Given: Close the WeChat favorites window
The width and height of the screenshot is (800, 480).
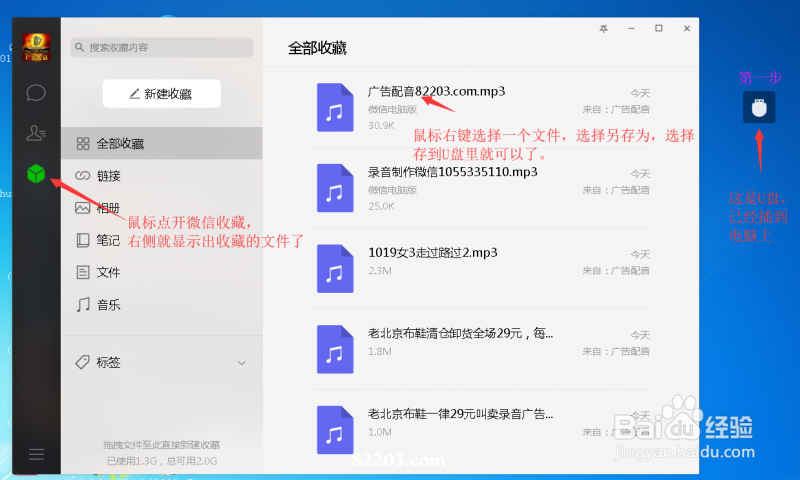Looking at the screenshot, I should point(687,29).
